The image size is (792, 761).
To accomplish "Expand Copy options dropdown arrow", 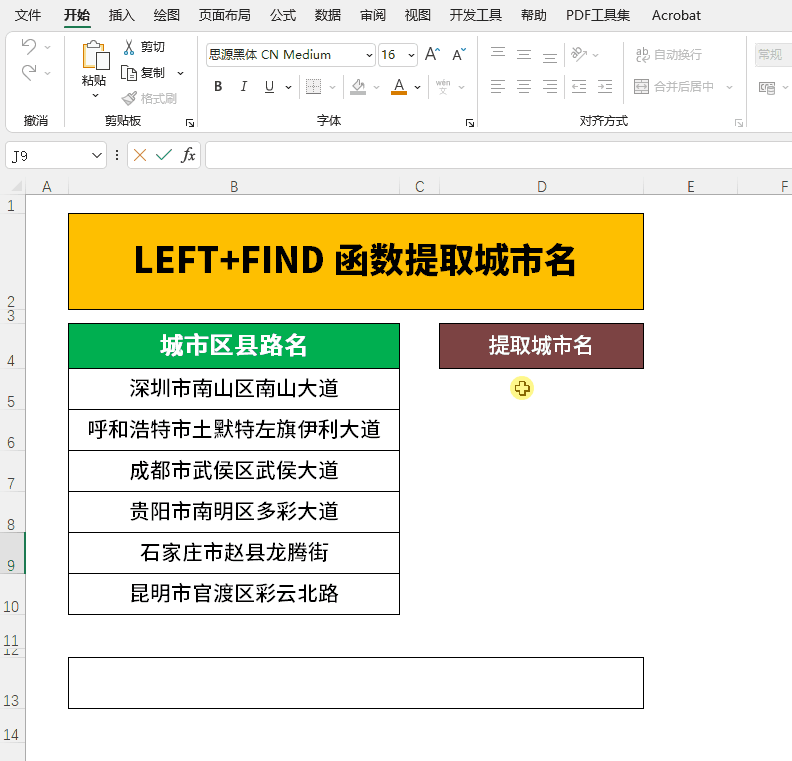I will coord(180,73).
